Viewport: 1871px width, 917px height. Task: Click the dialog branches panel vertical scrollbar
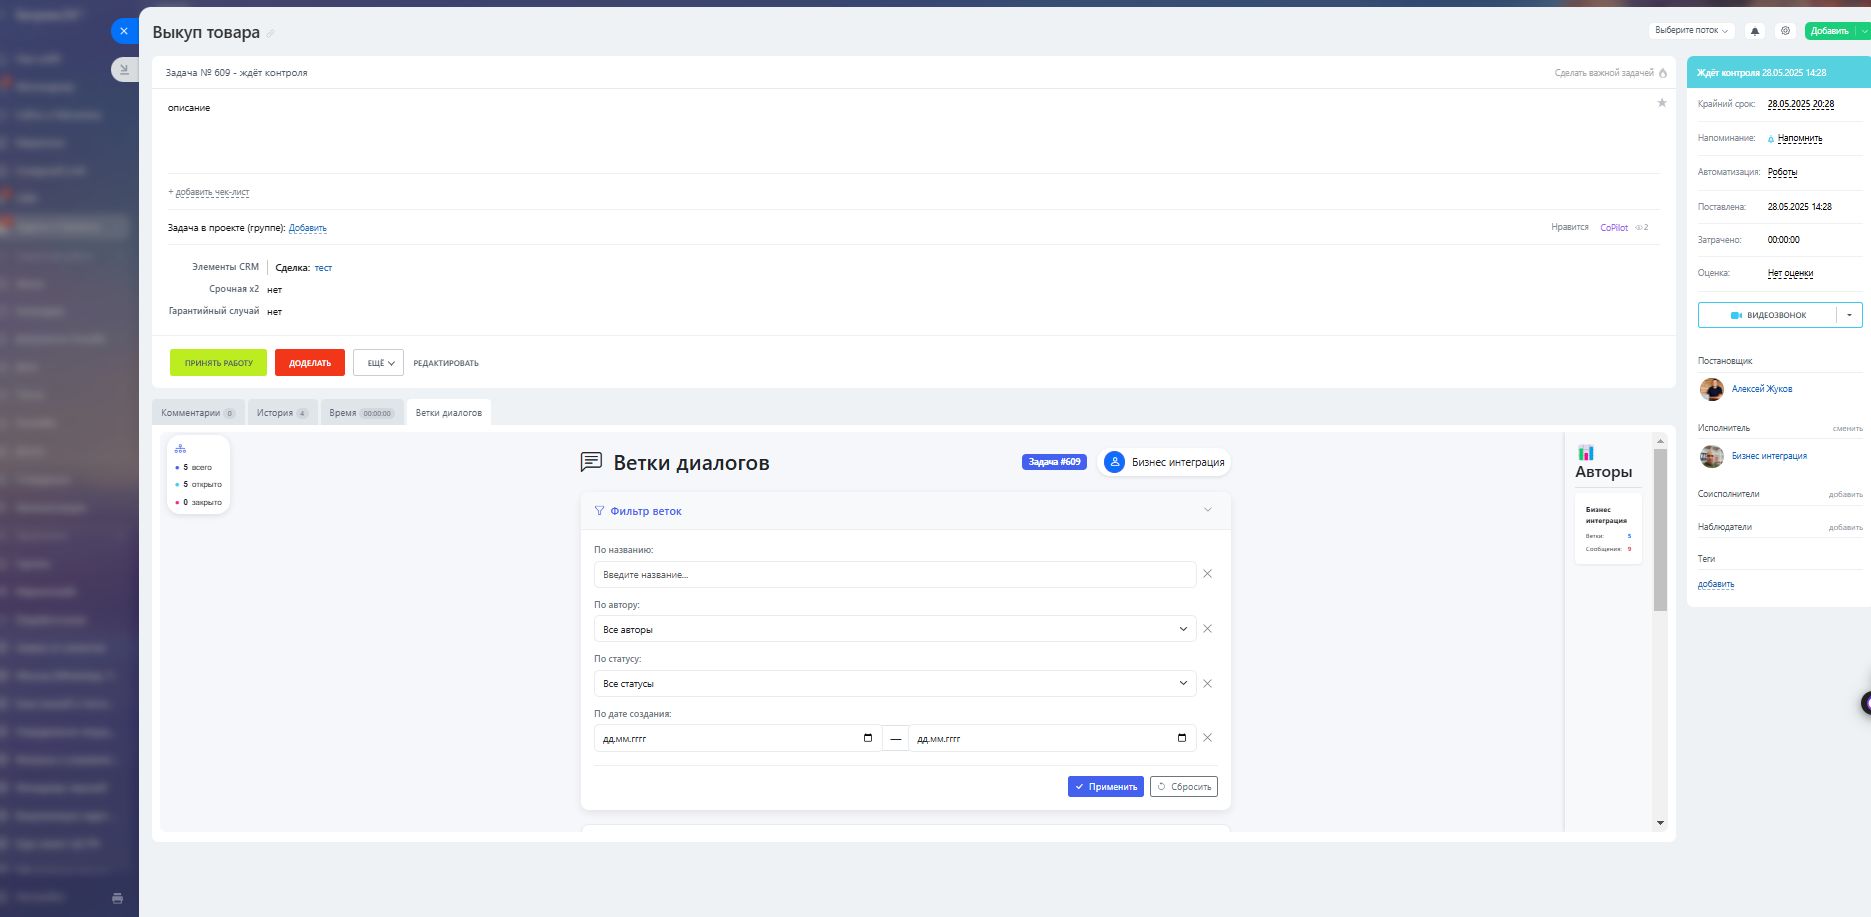tap(1660, 530)
